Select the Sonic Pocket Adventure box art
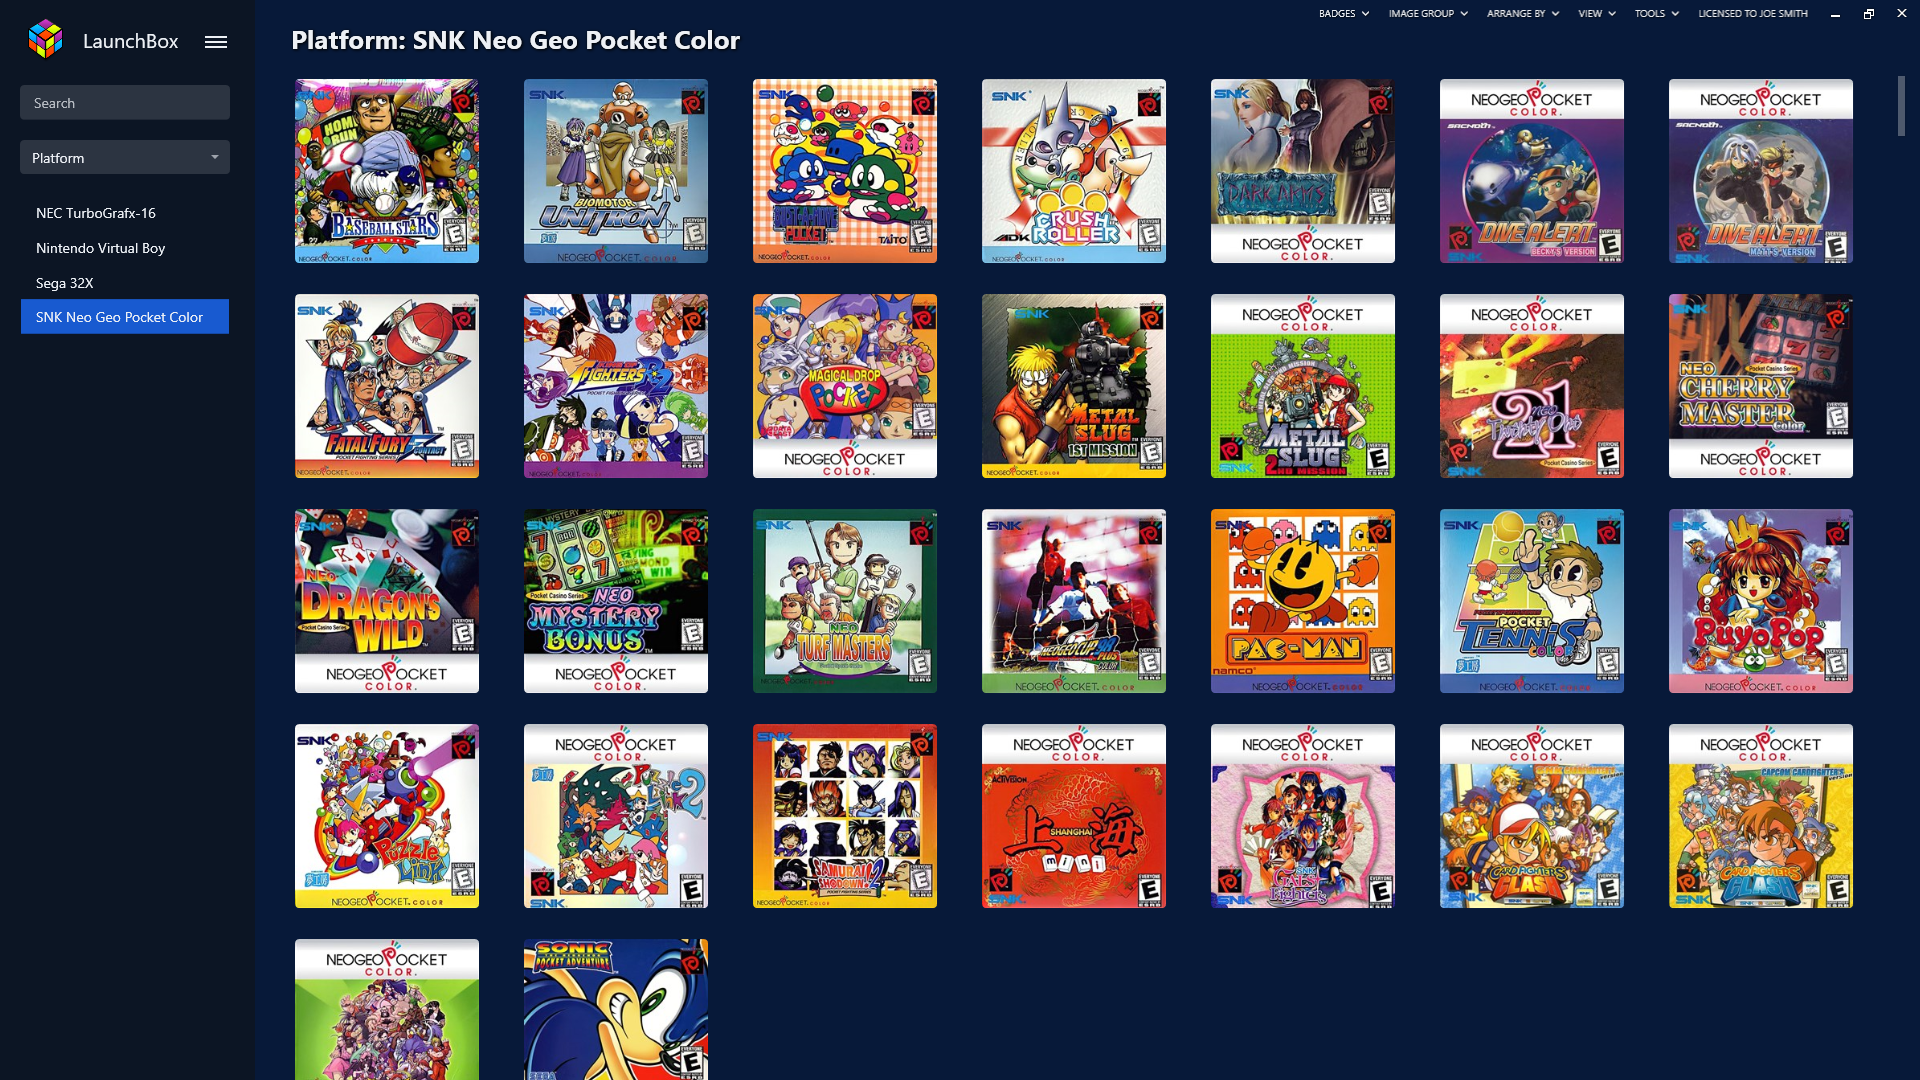1920x1080 pixels. click(615, 1009)
